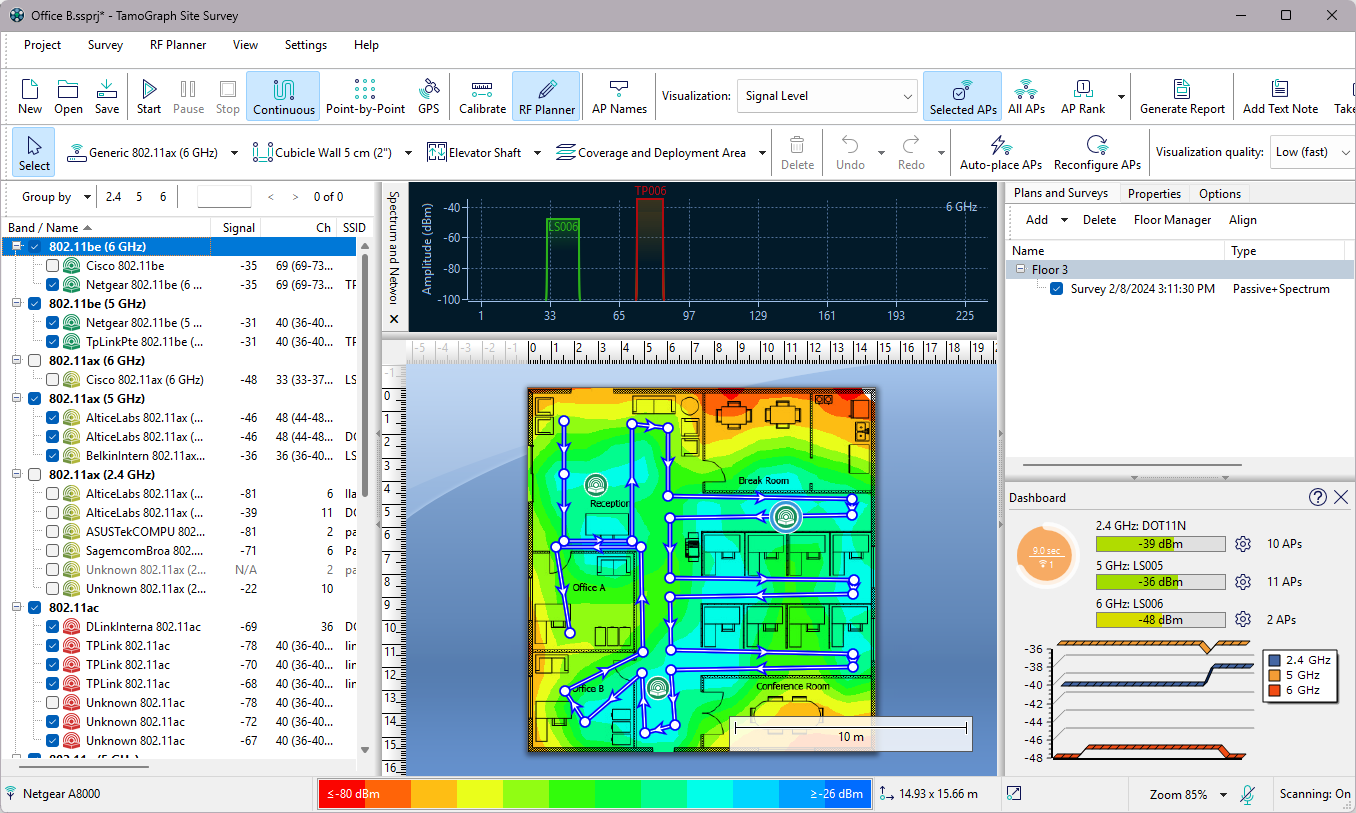Open AP Rank view
The height and width of the screenshot is (813, 1356).
[1083, 96]
